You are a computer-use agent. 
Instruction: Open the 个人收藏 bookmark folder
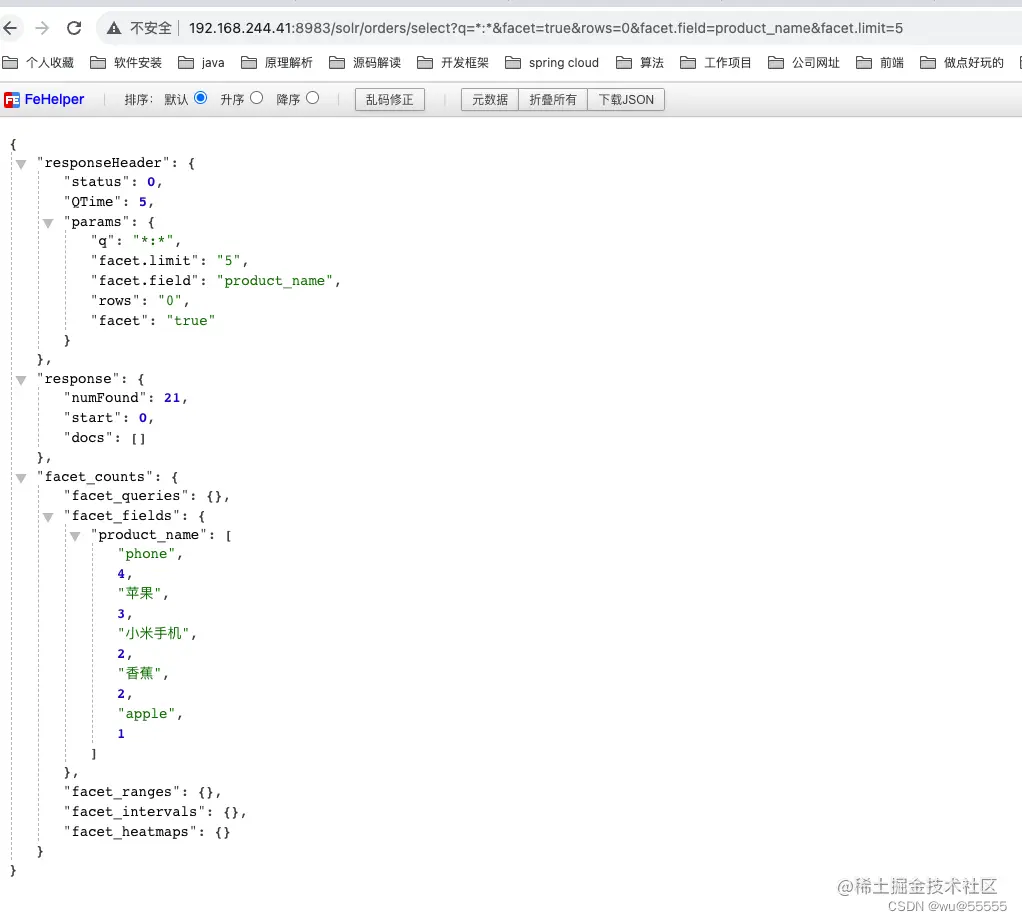pos(38,63)
